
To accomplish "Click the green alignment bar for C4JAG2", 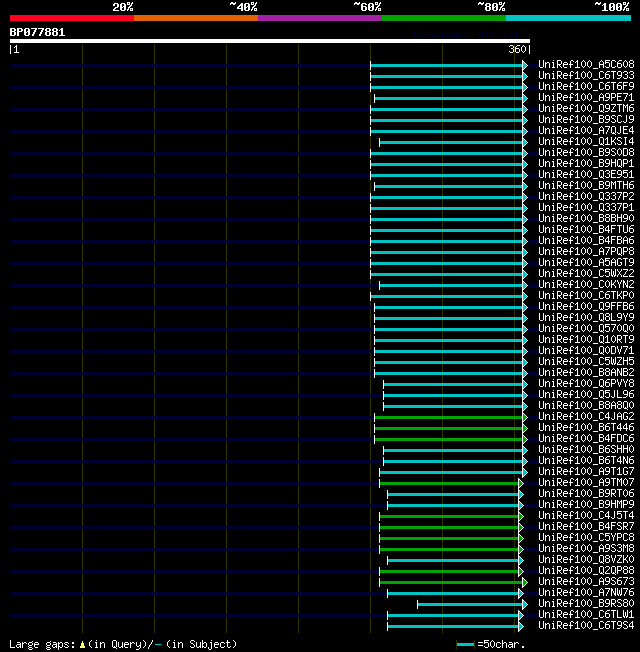I will tap(449, 417).
